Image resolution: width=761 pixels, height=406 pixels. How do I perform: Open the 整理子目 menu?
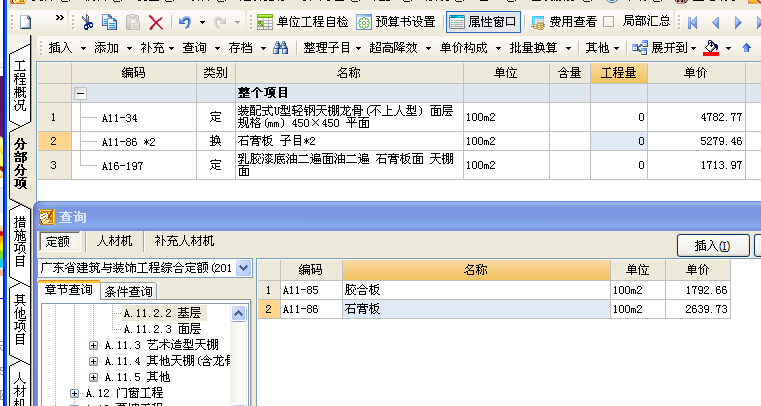pos(332,48)
